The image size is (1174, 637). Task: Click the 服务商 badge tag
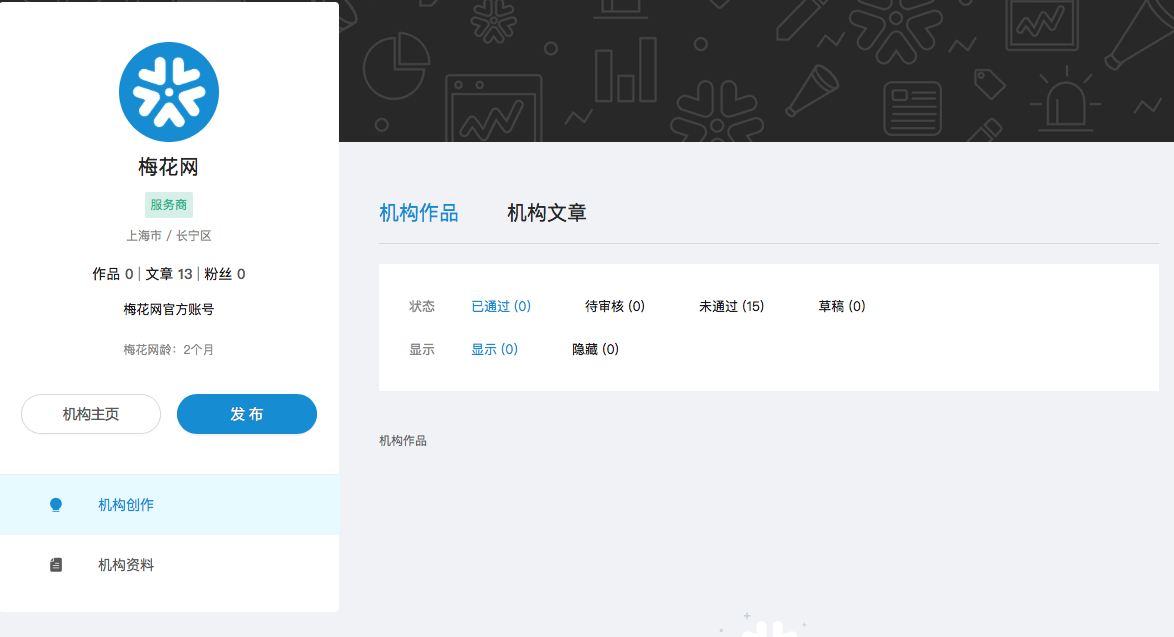(169, 205)
